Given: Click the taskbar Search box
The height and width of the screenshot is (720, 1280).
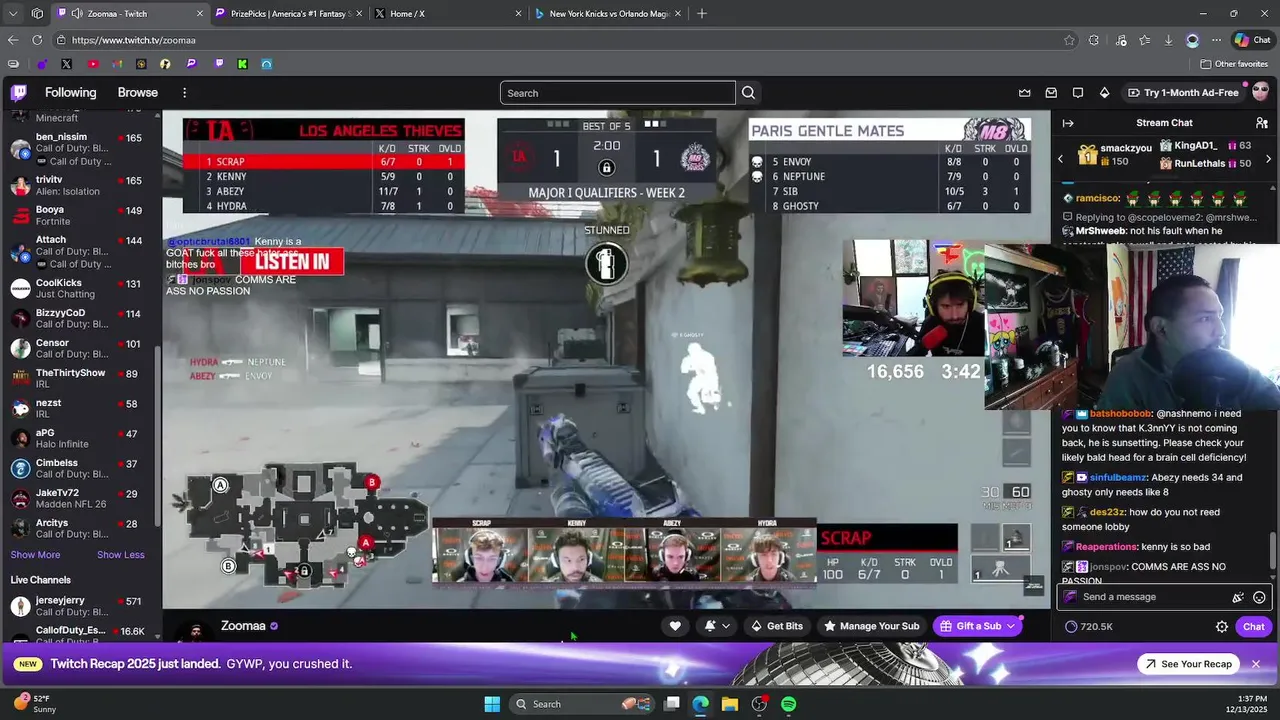Looking at the screenshot, I should [x=580, y=704].
